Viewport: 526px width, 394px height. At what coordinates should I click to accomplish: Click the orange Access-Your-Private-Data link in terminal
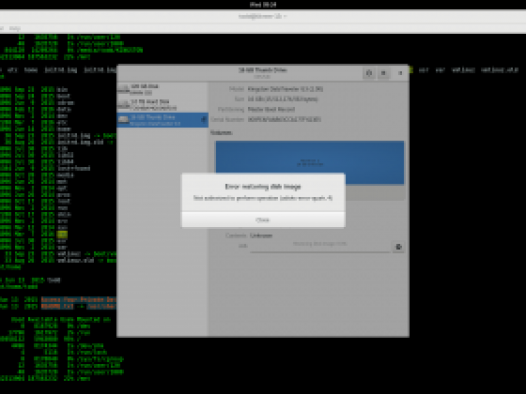pyautogui.click(x=78, y=299)
